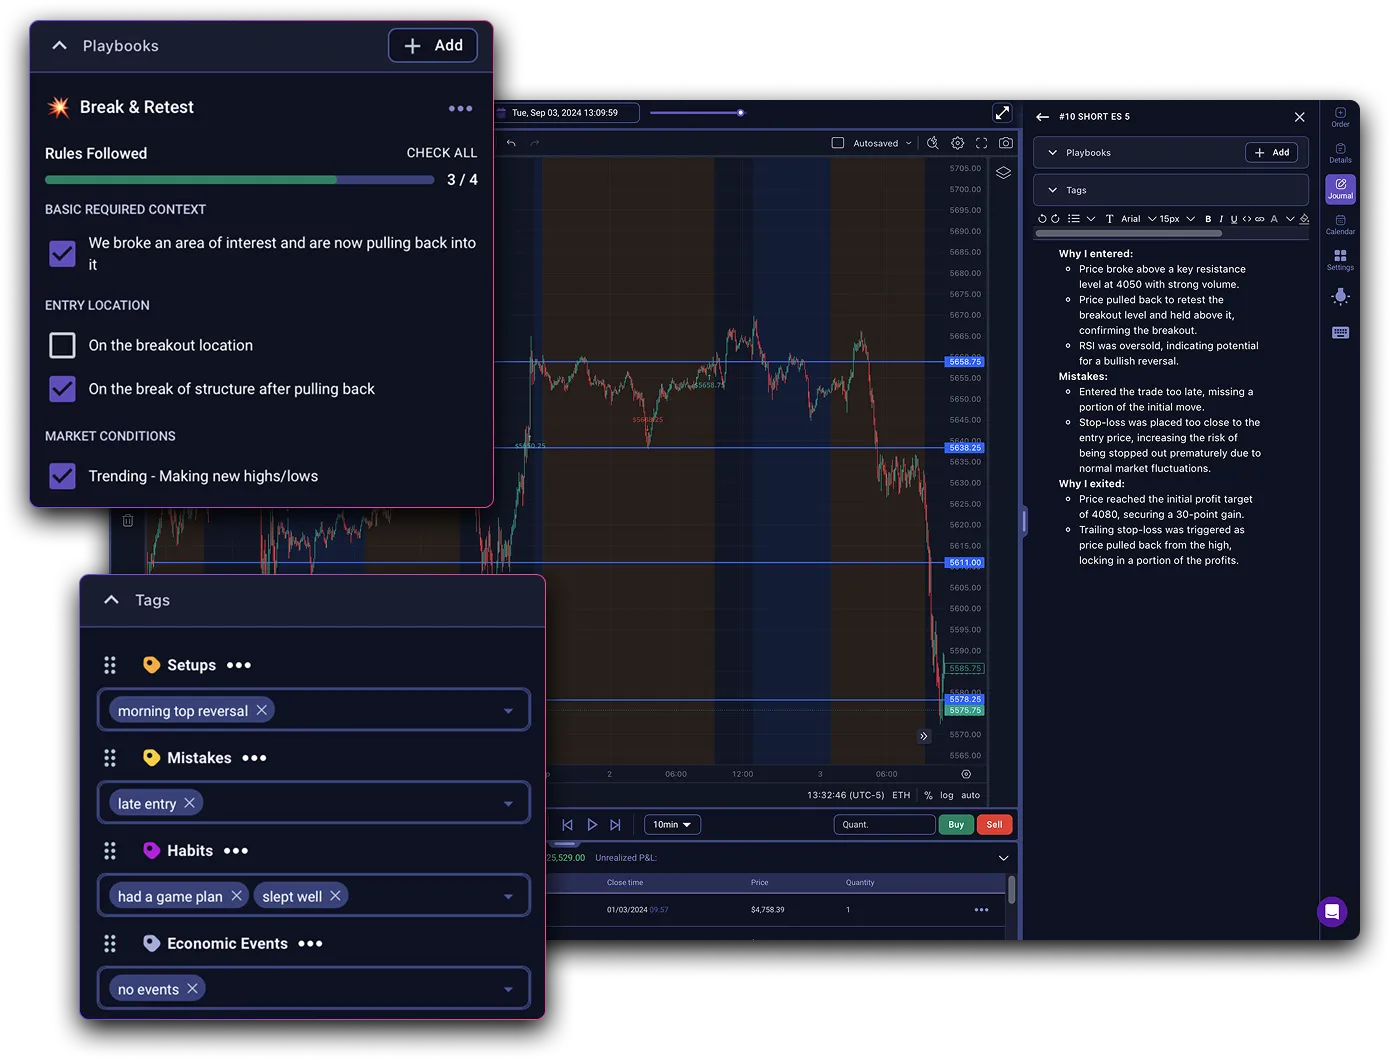Open the Setups tag dropdown arrow
The width and height of the screenshot is (1391, 1060).
pyautogui.click(x=508, y=711)
